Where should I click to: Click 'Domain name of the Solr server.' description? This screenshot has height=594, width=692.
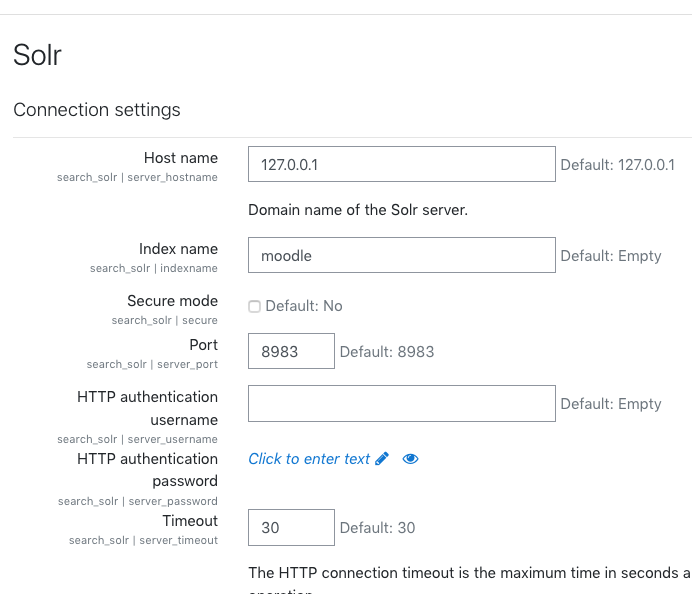pos(358,210)
